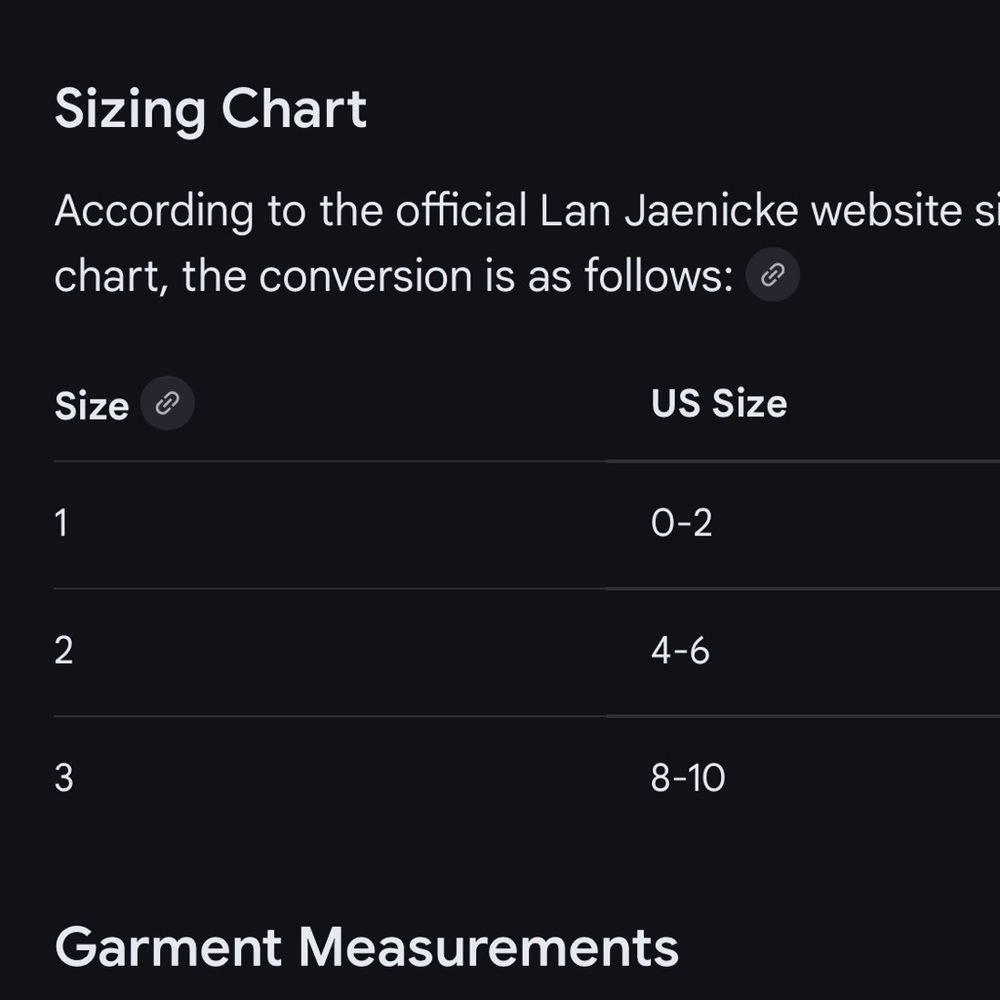
Task: Click the word "According" starting the paragraph
Action: tap(154, 212)
